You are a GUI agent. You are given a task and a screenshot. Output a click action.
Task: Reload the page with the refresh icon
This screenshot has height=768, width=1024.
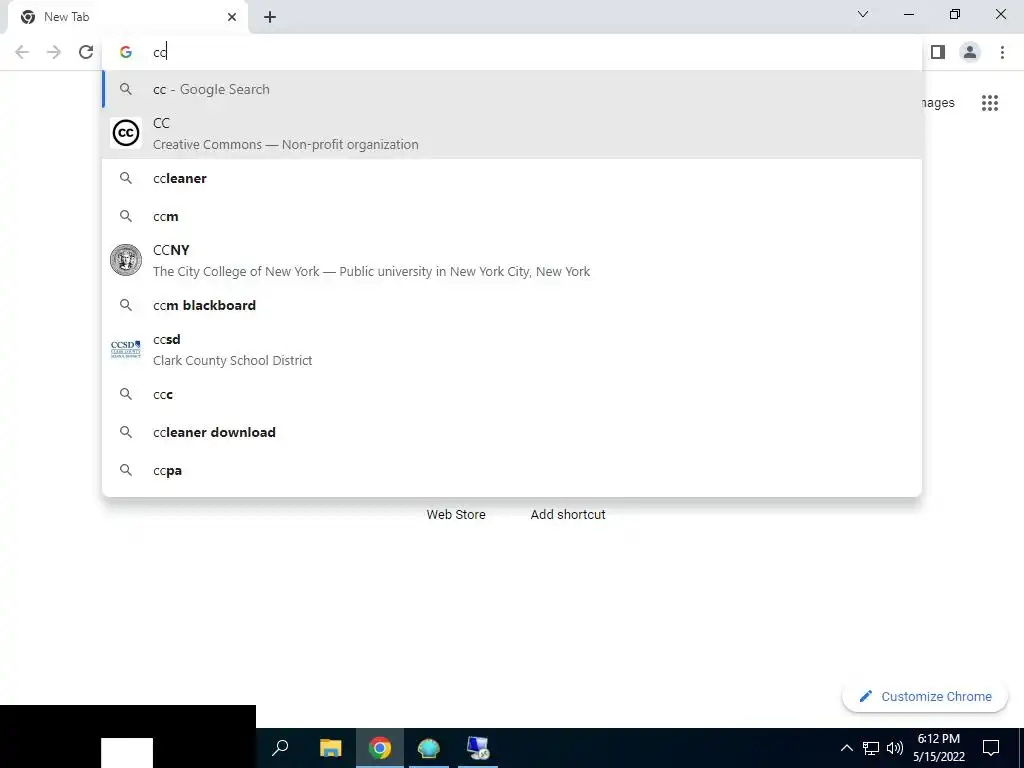click(86, 52)
